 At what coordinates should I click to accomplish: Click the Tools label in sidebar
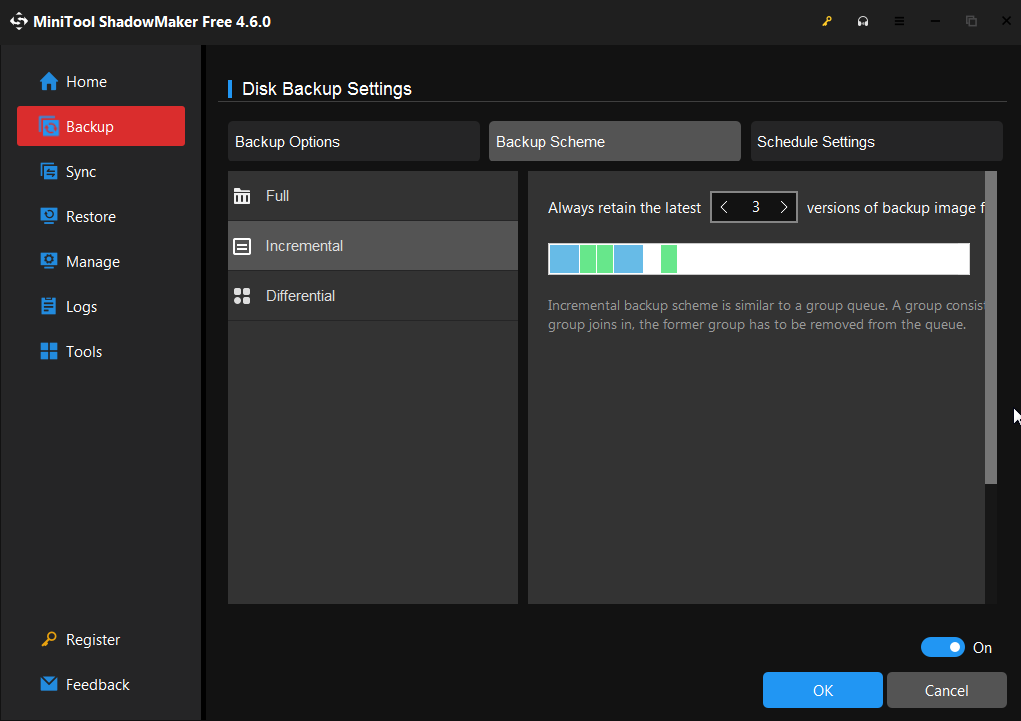point(84,351)
